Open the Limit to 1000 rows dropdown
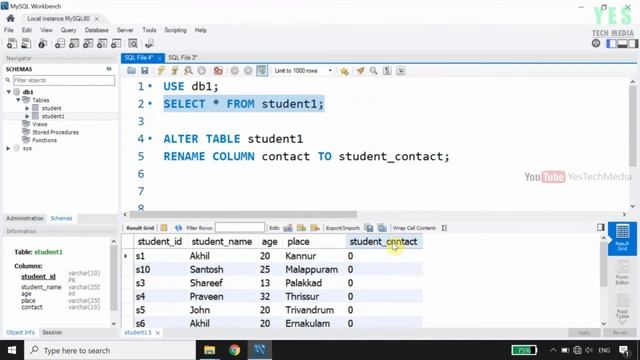Image resolution: width=640 pixels, height=360 pixels. click(303, 71)
